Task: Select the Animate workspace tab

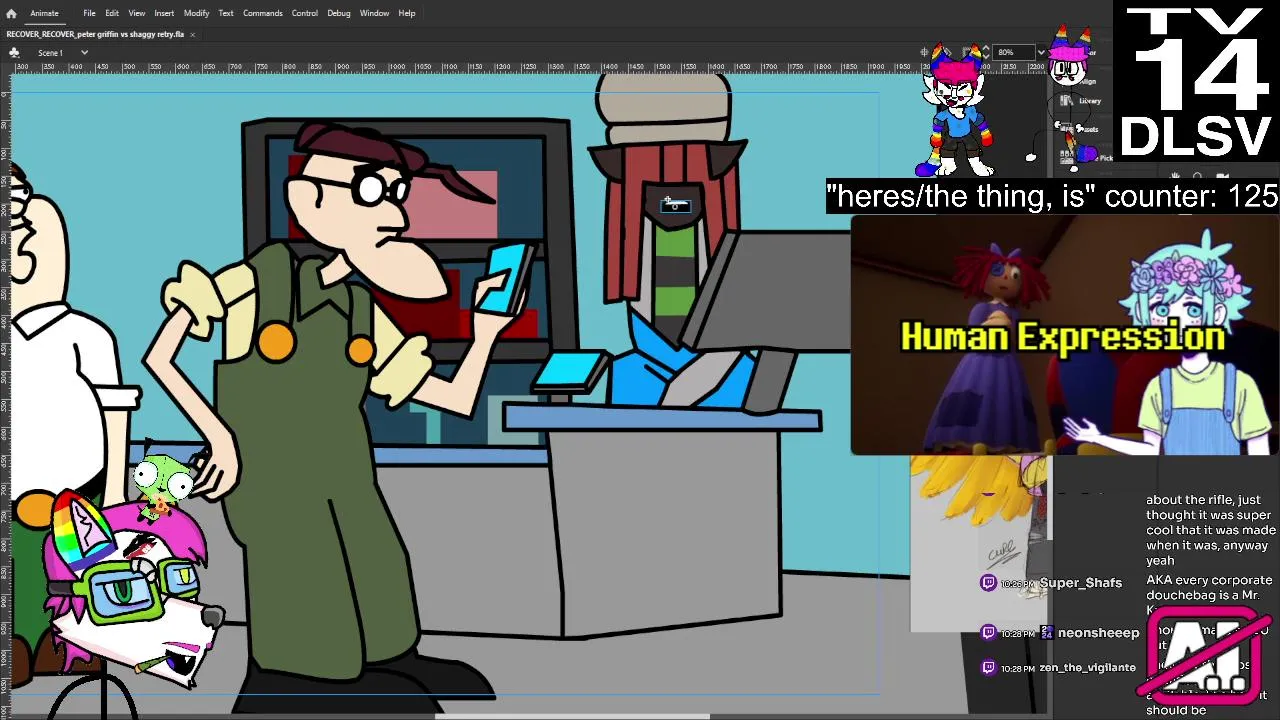Action: pos(44,13)
